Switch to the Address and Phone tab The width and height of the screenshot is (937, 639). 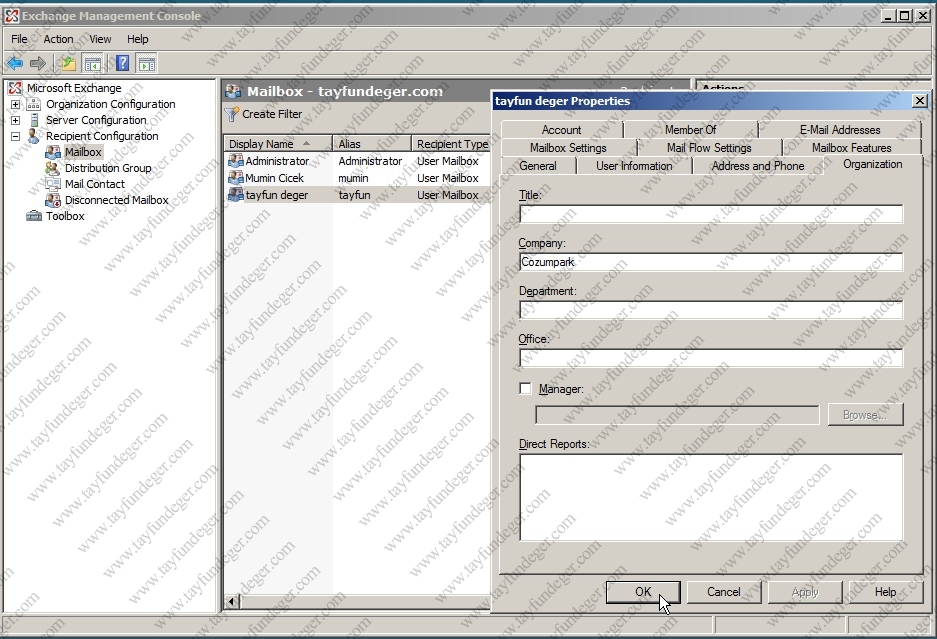[758, 166]
